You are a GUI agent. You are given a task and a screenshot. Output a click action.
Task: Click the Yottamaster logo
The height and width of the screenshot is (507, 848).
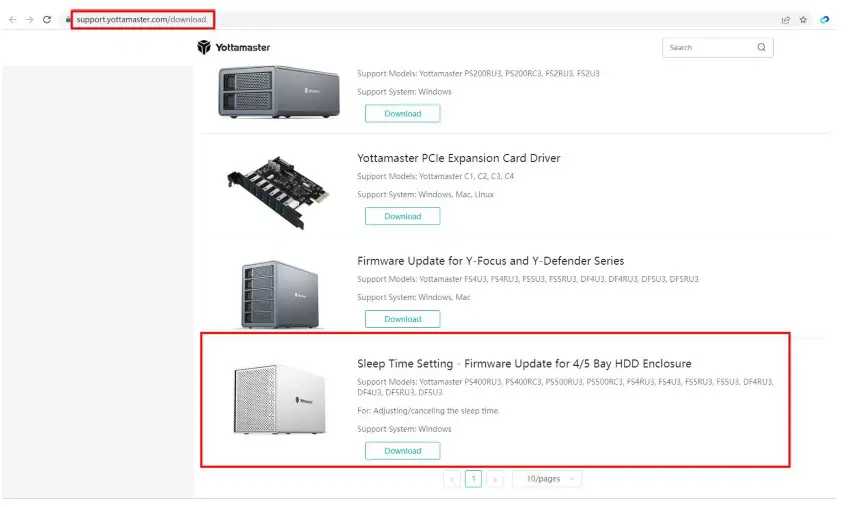[x=234, y=48]
